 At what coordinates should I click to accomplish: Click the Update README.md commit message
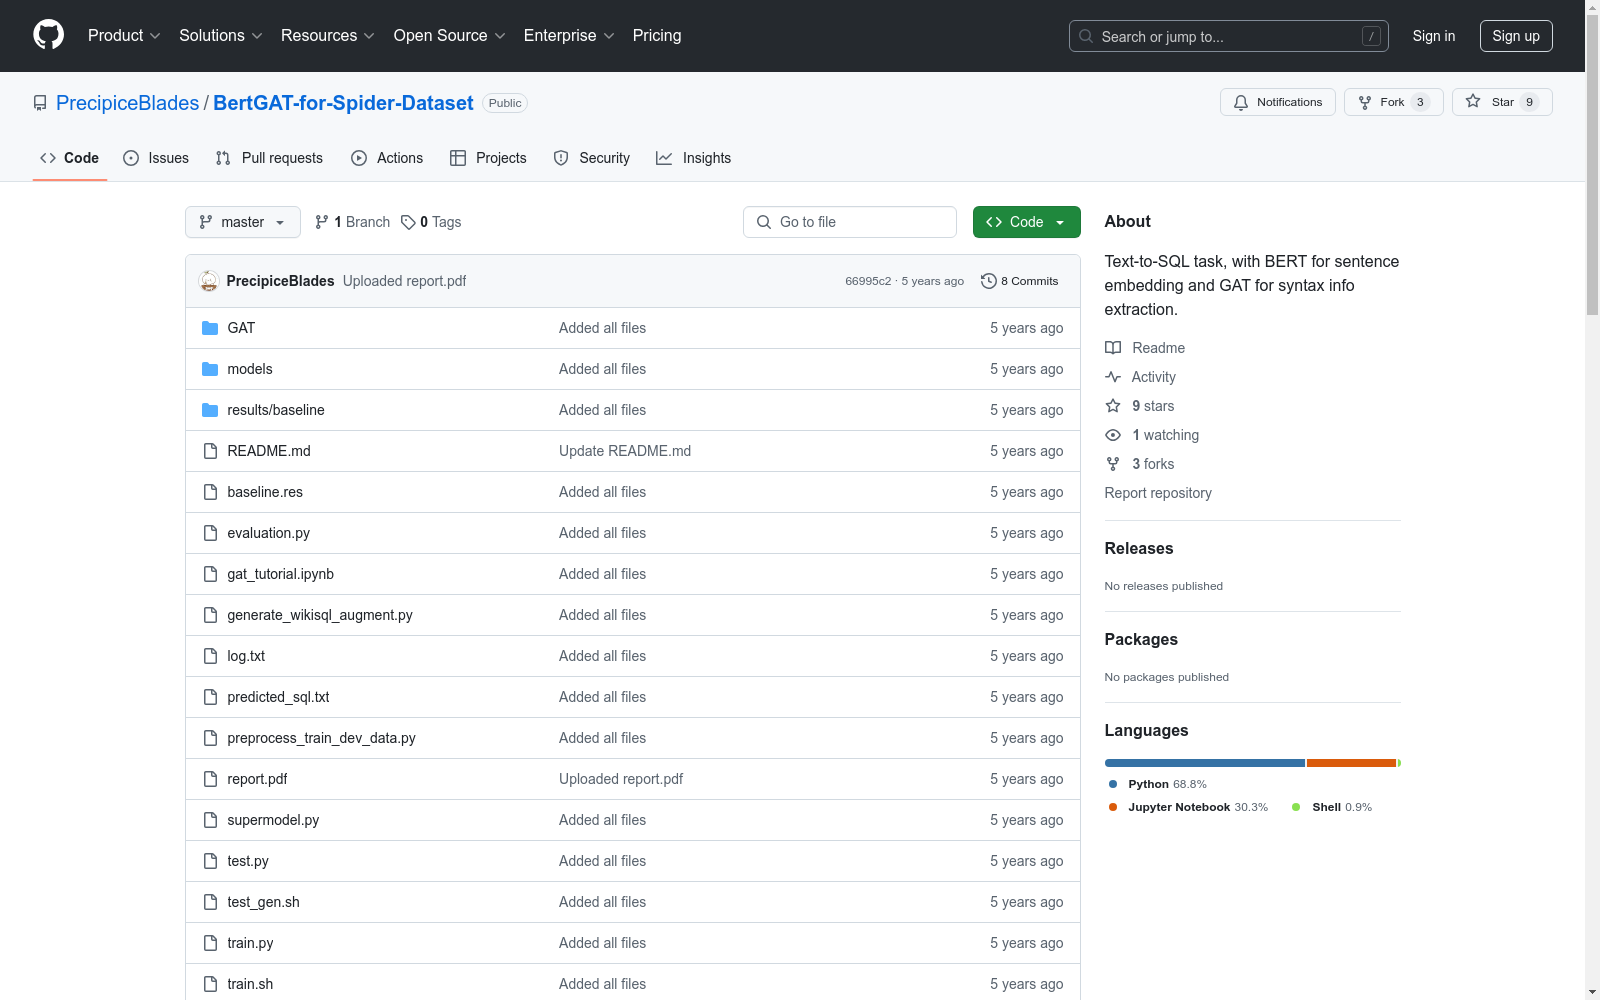click(x=625, y=451)
